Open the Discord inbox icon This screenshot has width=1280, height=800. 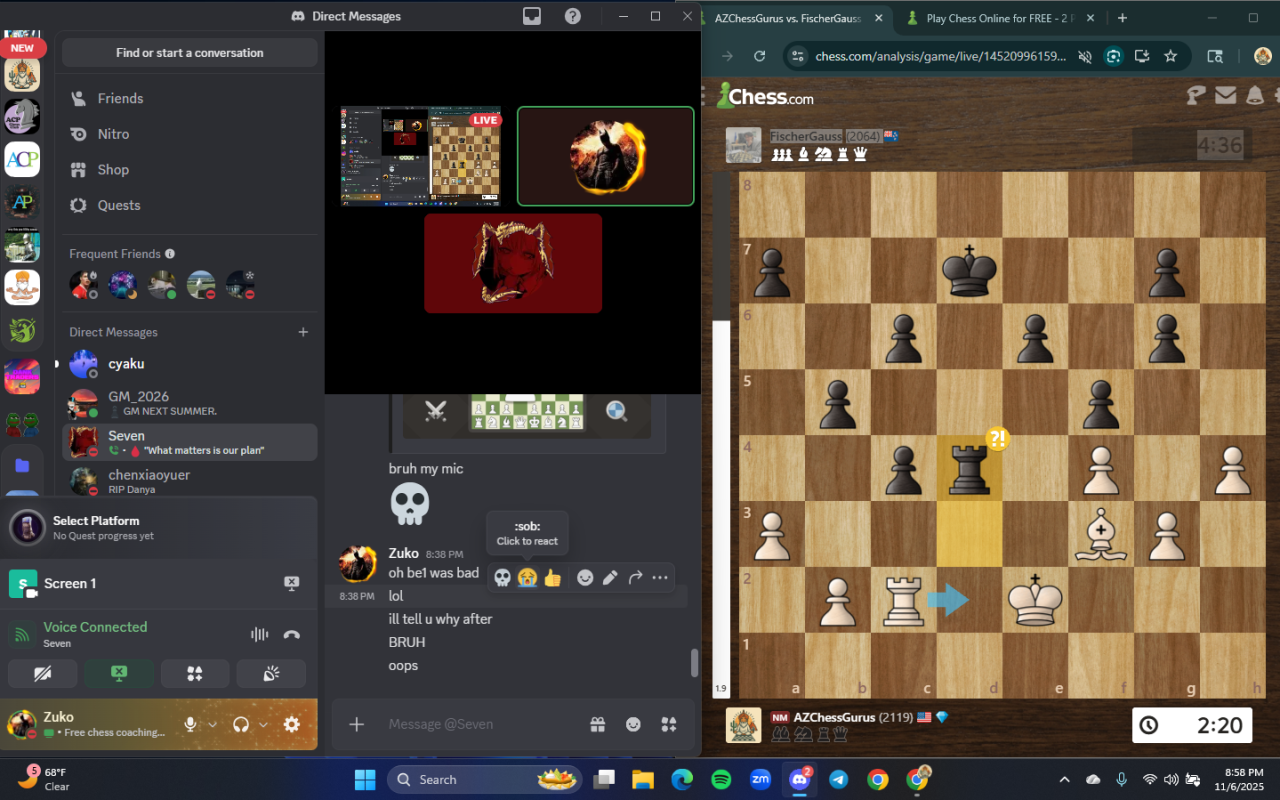[x=532, y=16]
